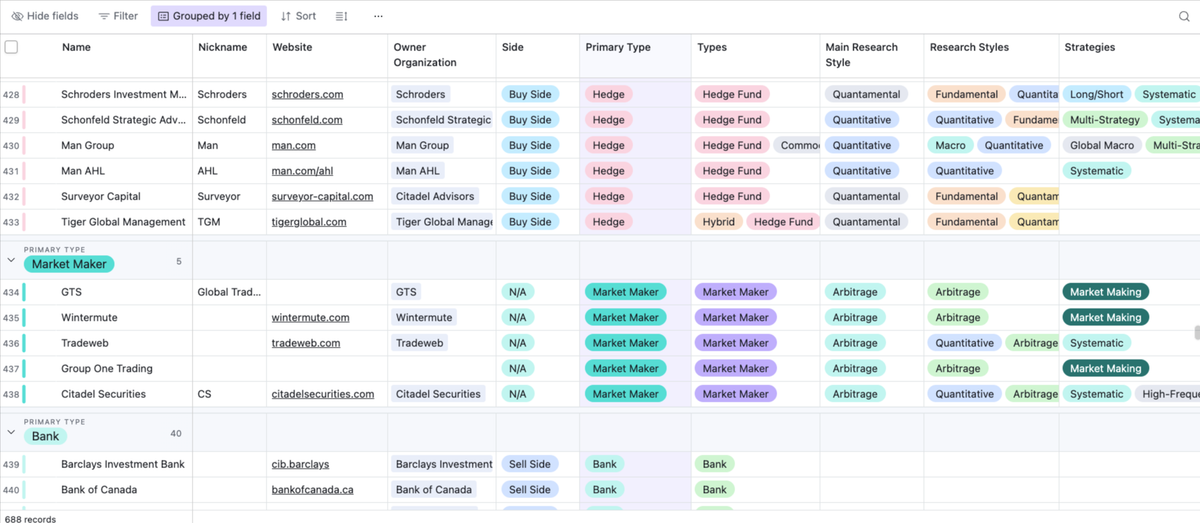Click the Bank group label pill

46,436
